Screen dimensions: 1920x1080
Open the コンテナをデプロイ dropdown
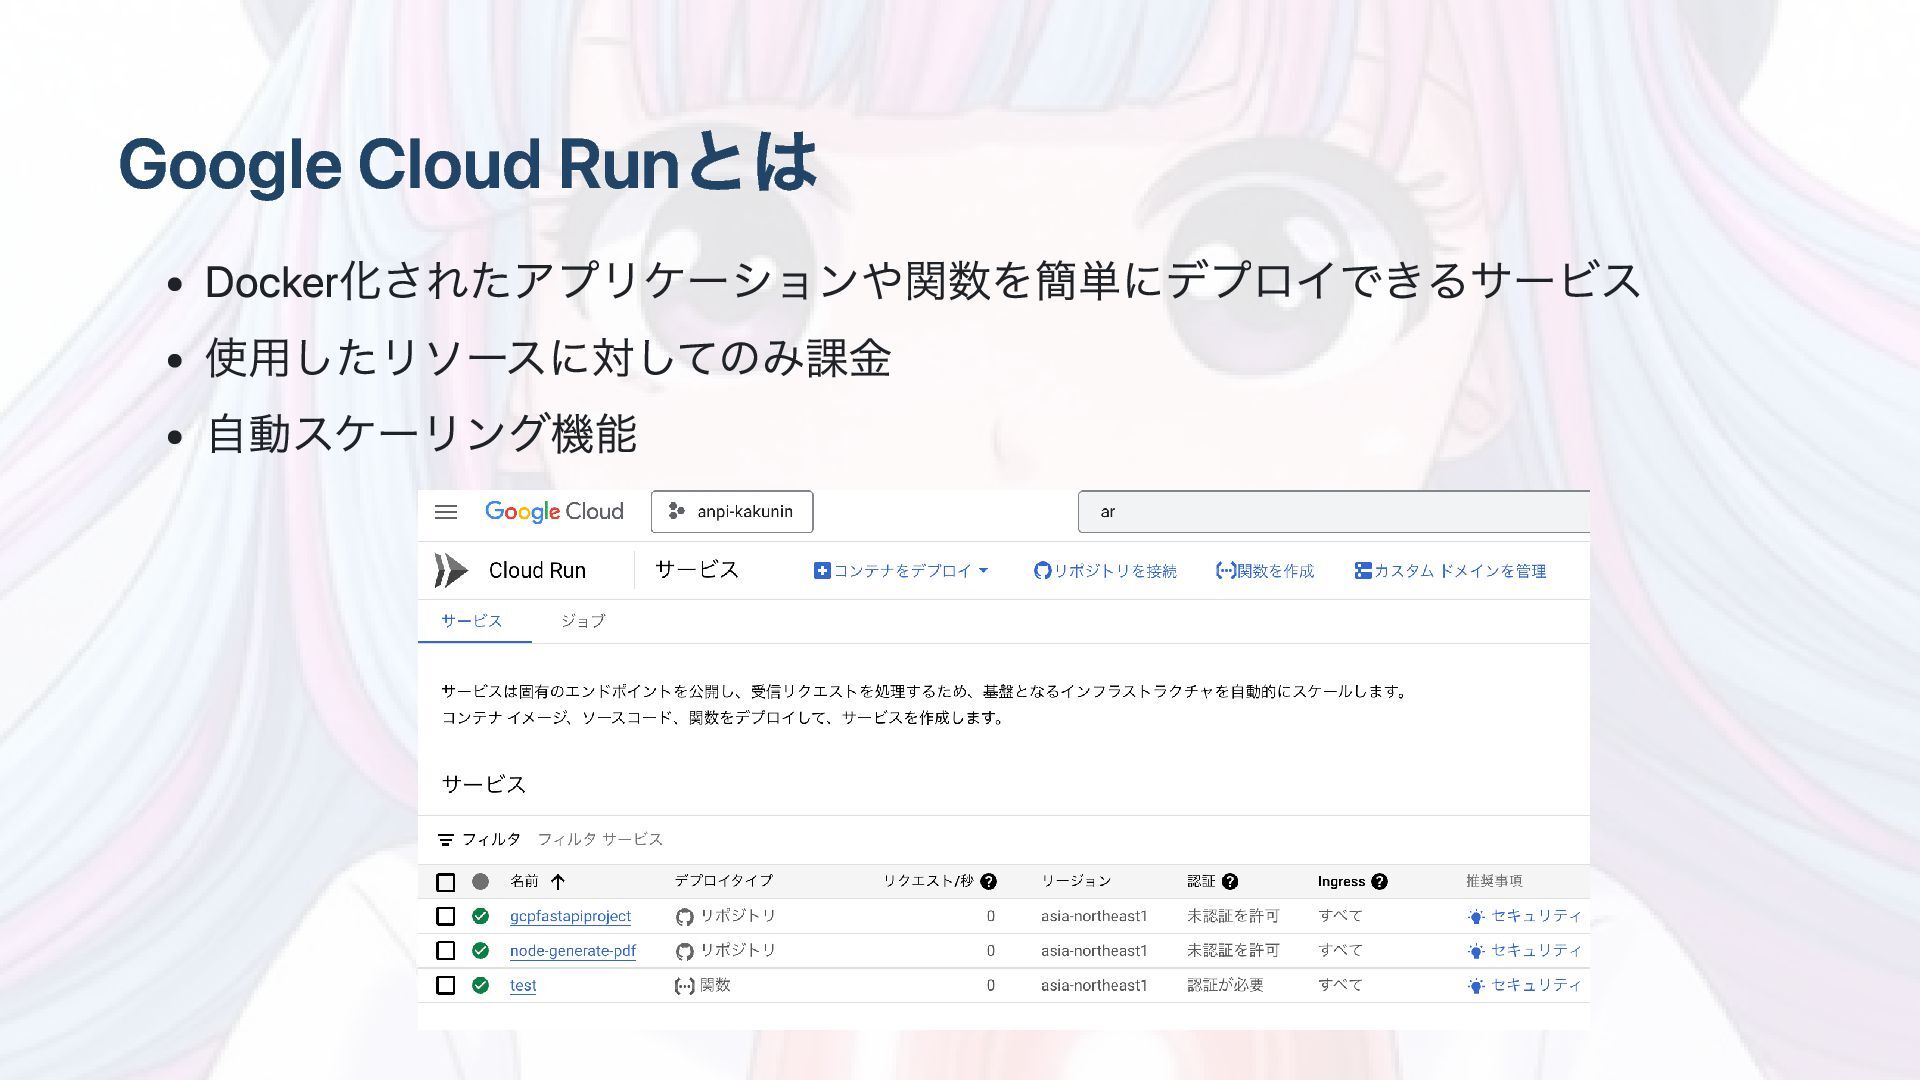coord(901,571)
